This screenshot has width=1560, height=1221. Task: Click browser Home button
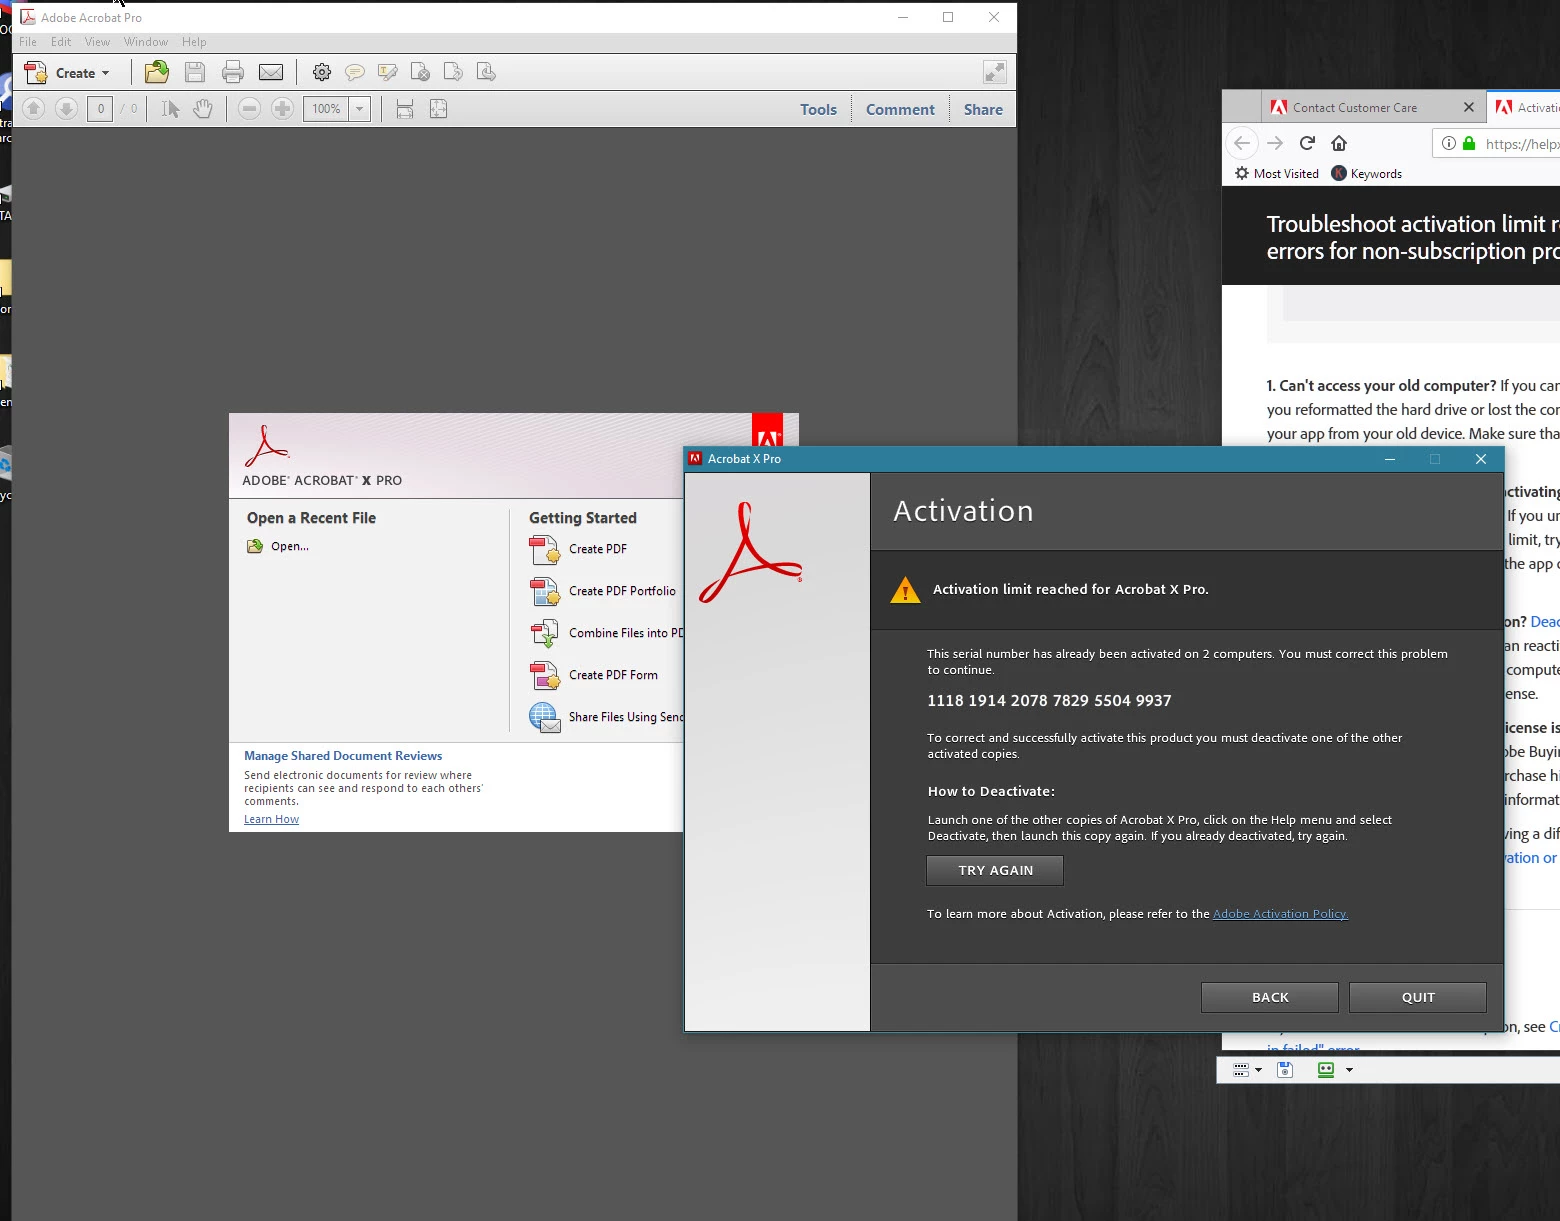pyautogui.click(x=1339, y=143)
